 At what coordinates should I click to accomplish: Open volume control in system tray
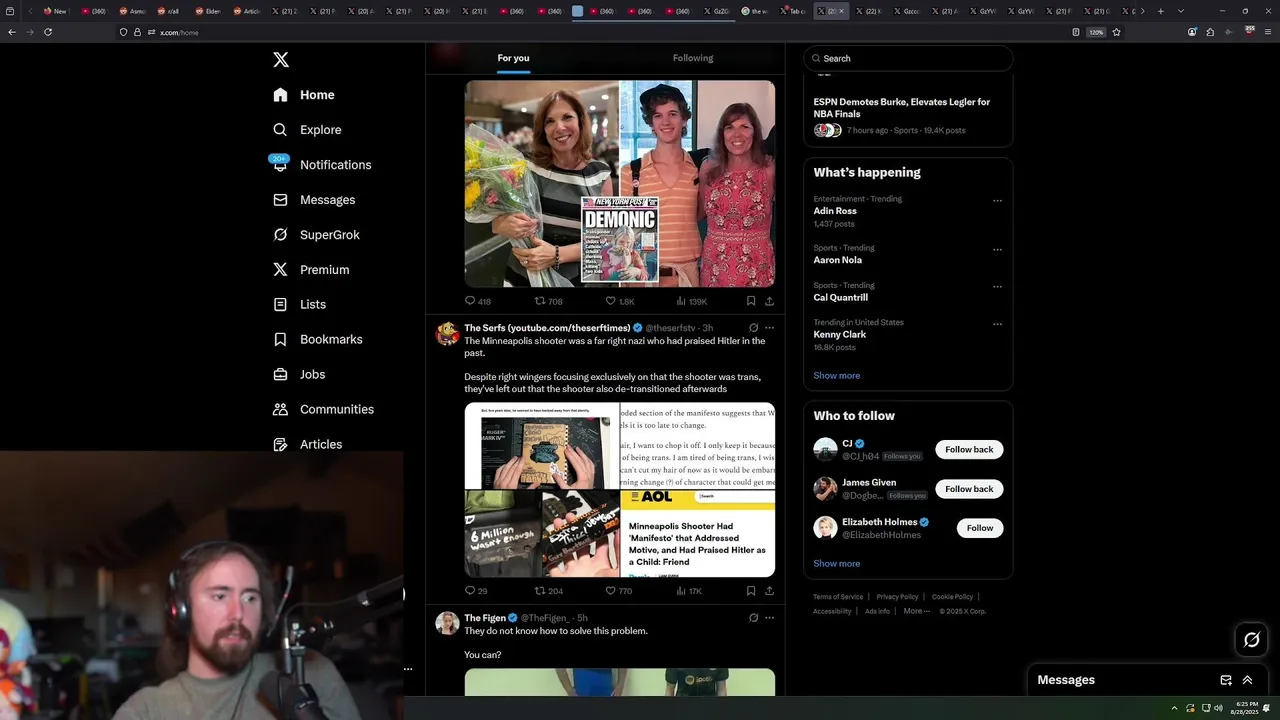(1218, 708)
